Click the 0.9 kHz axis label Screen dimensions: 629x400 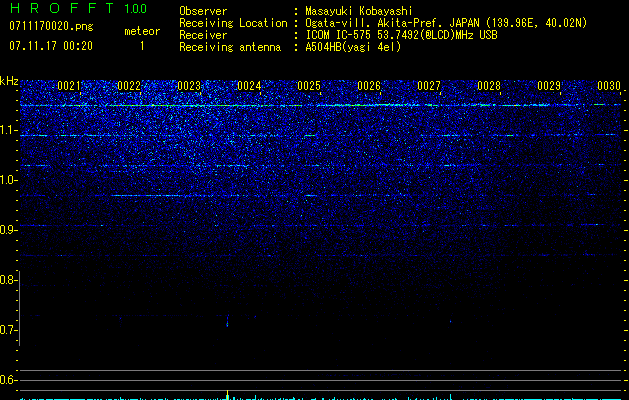[x=8, y=230]
